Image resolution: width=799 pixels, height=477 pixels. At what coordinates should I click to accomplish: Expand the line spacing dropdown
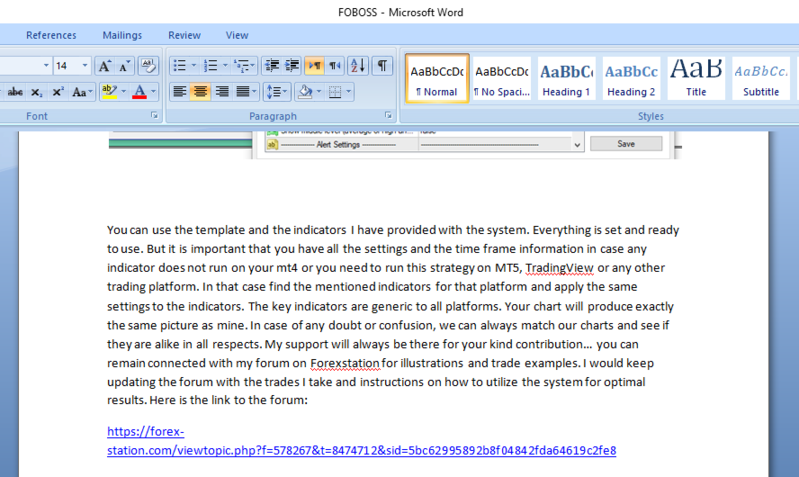pyautogui.click(x=283, y=92)
